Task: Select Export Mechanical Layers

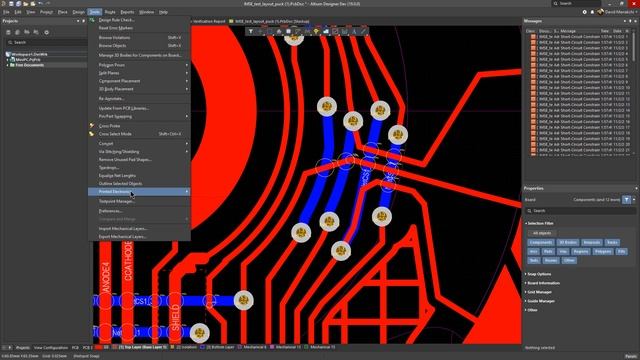Action: pyautogui.click(x=139, y=237)
